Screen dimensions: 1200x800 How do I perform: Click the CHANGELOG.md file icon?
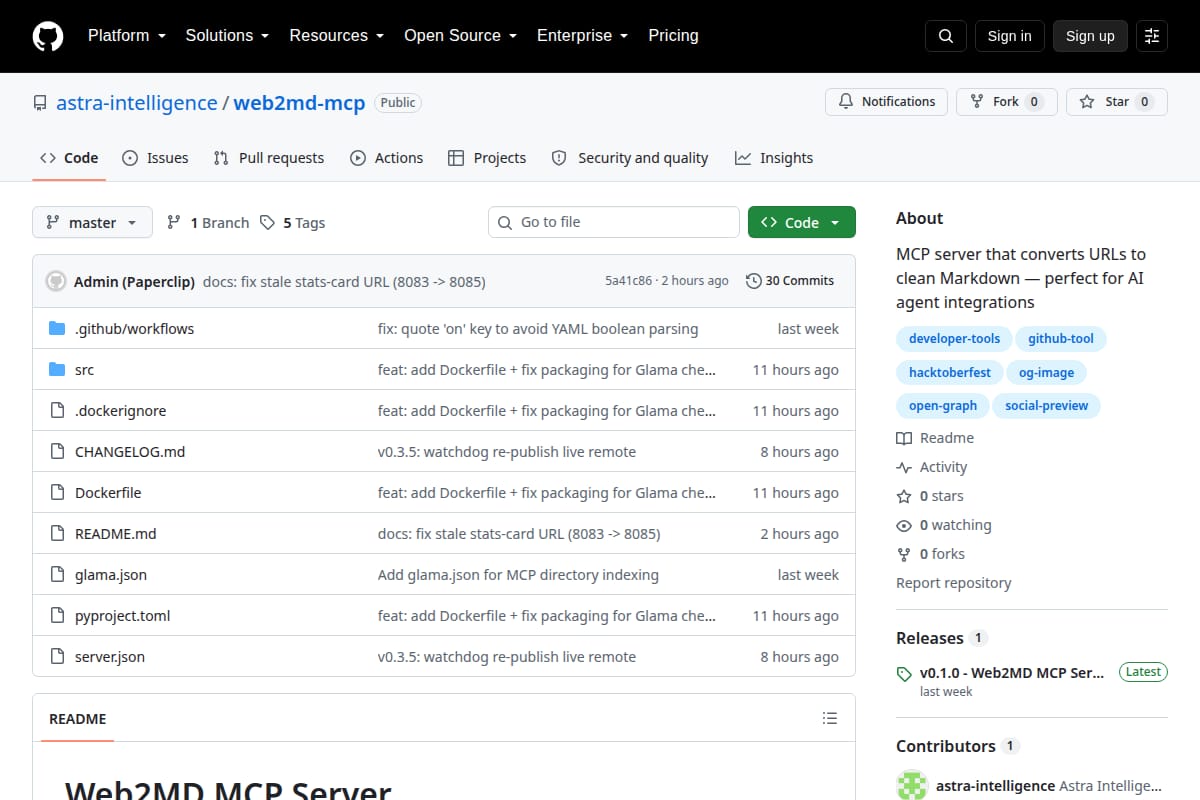click(x=57, y=452)
